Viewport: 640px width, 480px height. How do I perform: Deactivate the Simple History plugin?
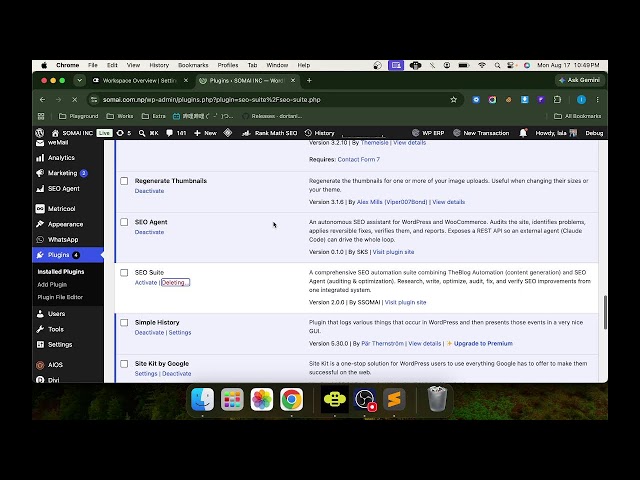click(x=149, y=333)
